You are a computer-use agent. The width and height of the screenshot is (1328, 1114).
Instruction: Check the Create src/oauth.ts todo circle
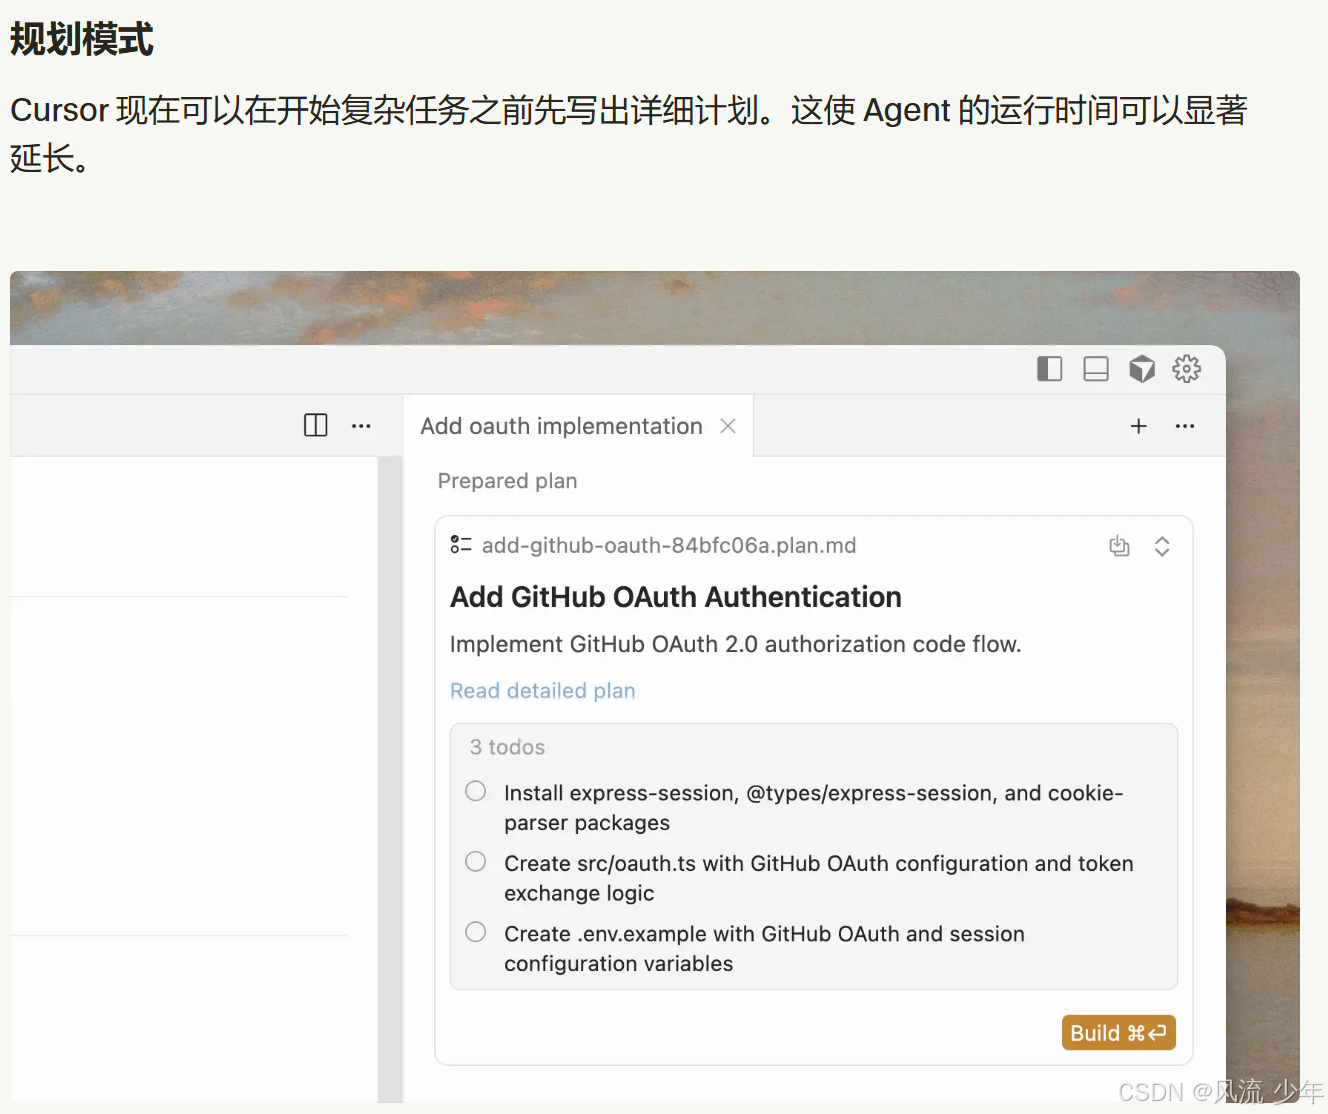tap(476, 861)
